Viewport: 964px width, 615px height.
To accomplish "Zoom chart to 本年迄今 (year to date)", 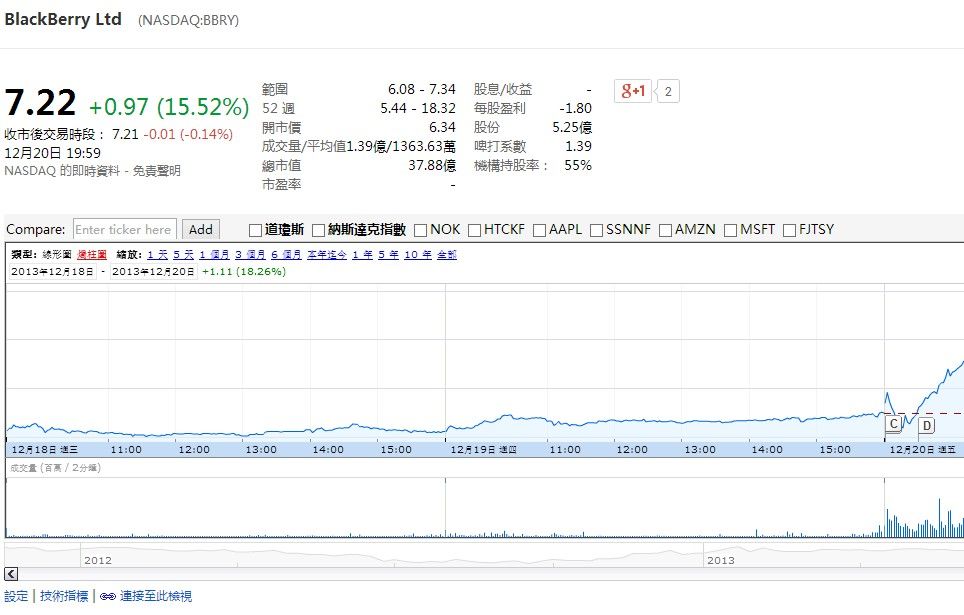I will [327, 255].
